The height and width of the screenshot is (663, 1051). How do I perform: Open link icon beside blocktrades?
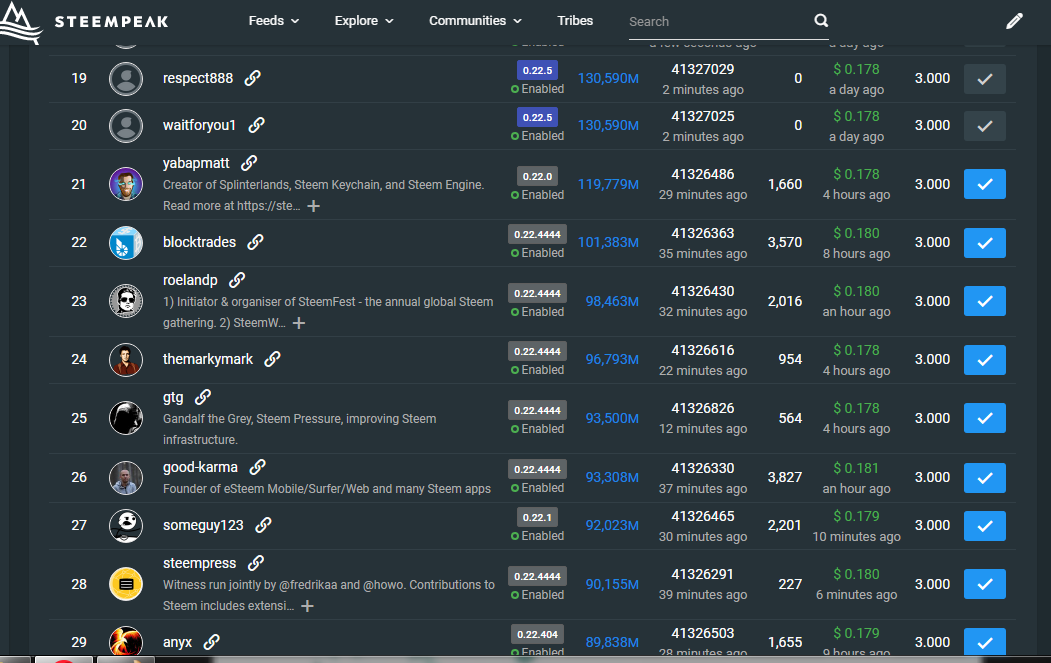pyautogui.click(x=255, y=242)
